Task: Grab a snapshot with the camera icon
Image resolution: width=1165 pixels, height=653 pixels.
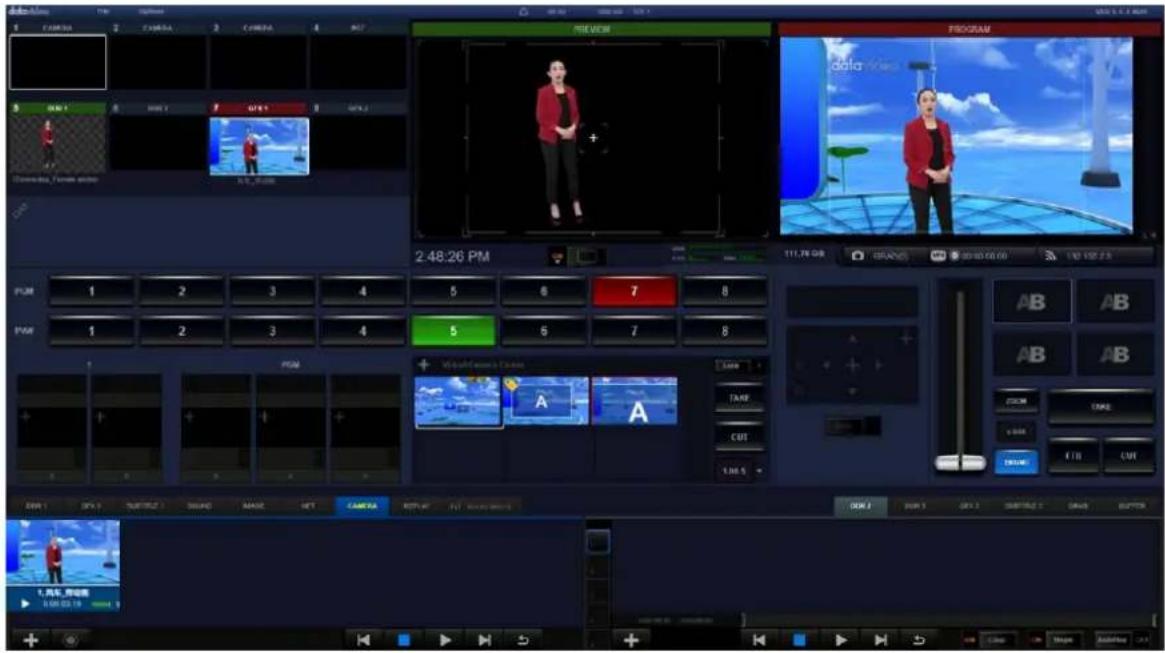Action: tap(858, 256)
